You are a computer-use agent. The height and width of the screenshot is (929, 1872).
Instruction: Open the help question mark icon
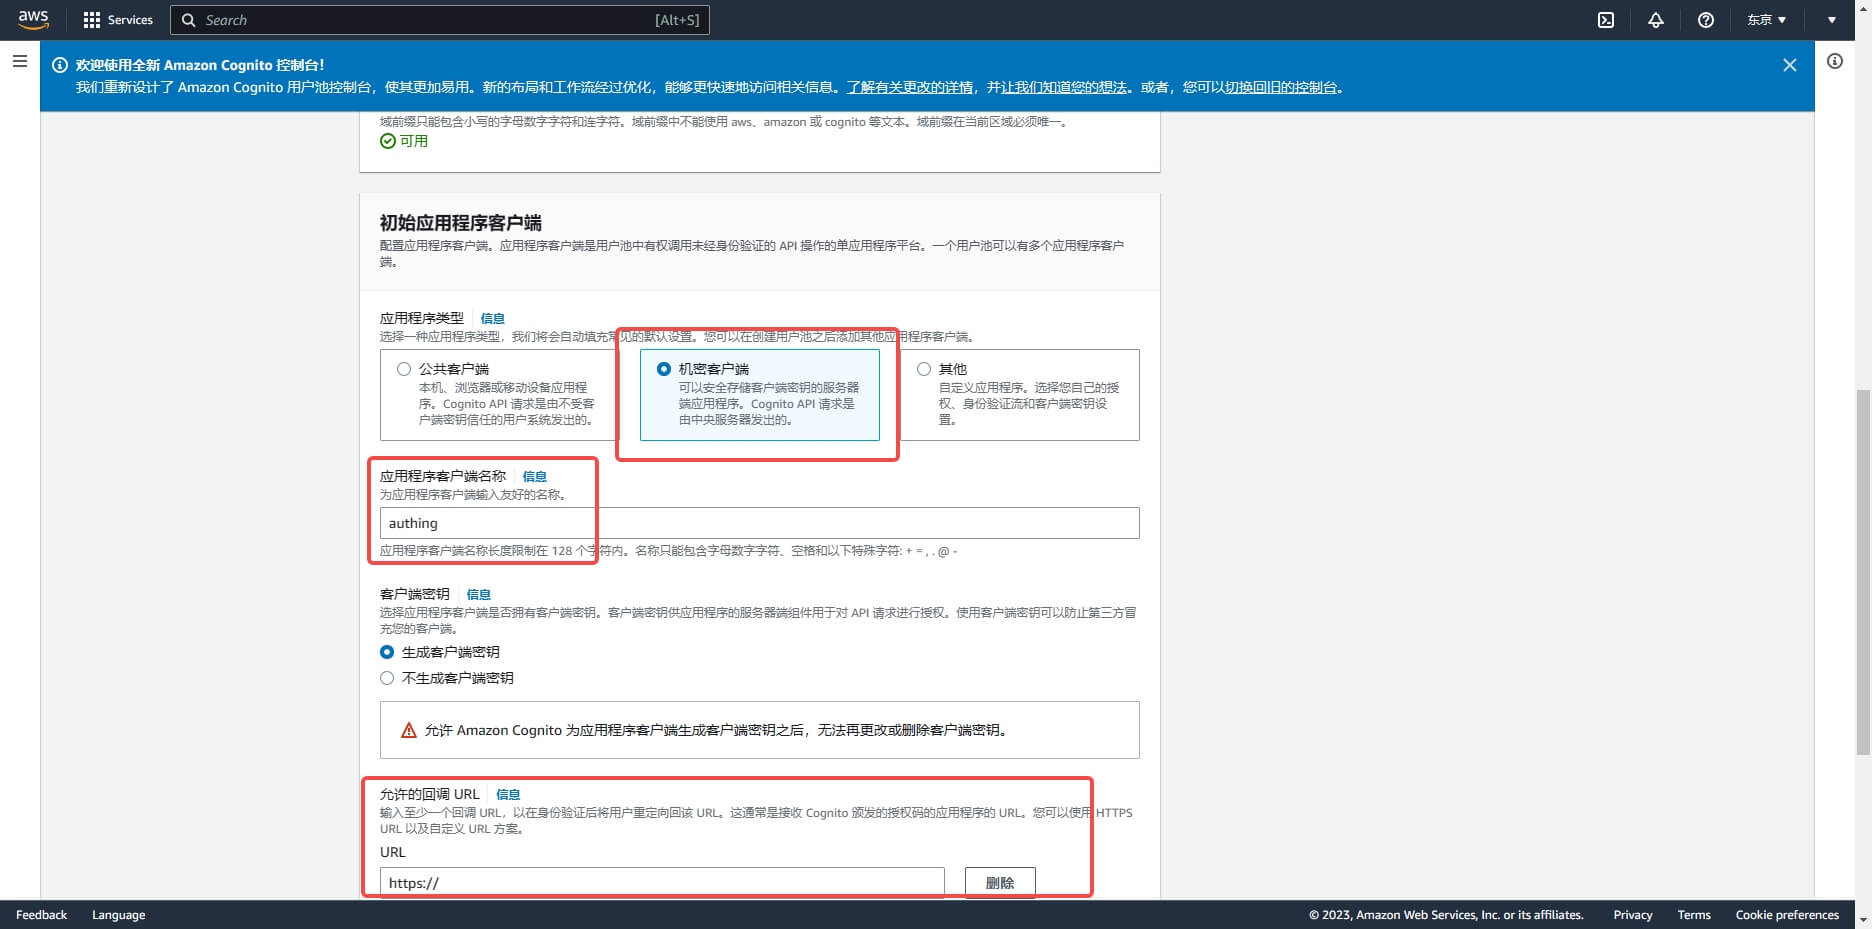[x=1706, y=20]
